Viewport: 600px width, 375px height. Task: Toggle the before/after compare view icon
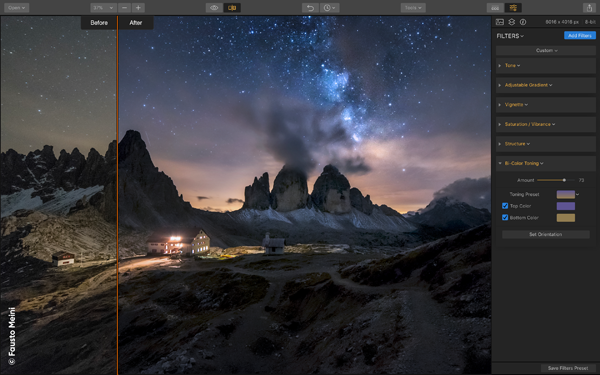click(232, 8)
